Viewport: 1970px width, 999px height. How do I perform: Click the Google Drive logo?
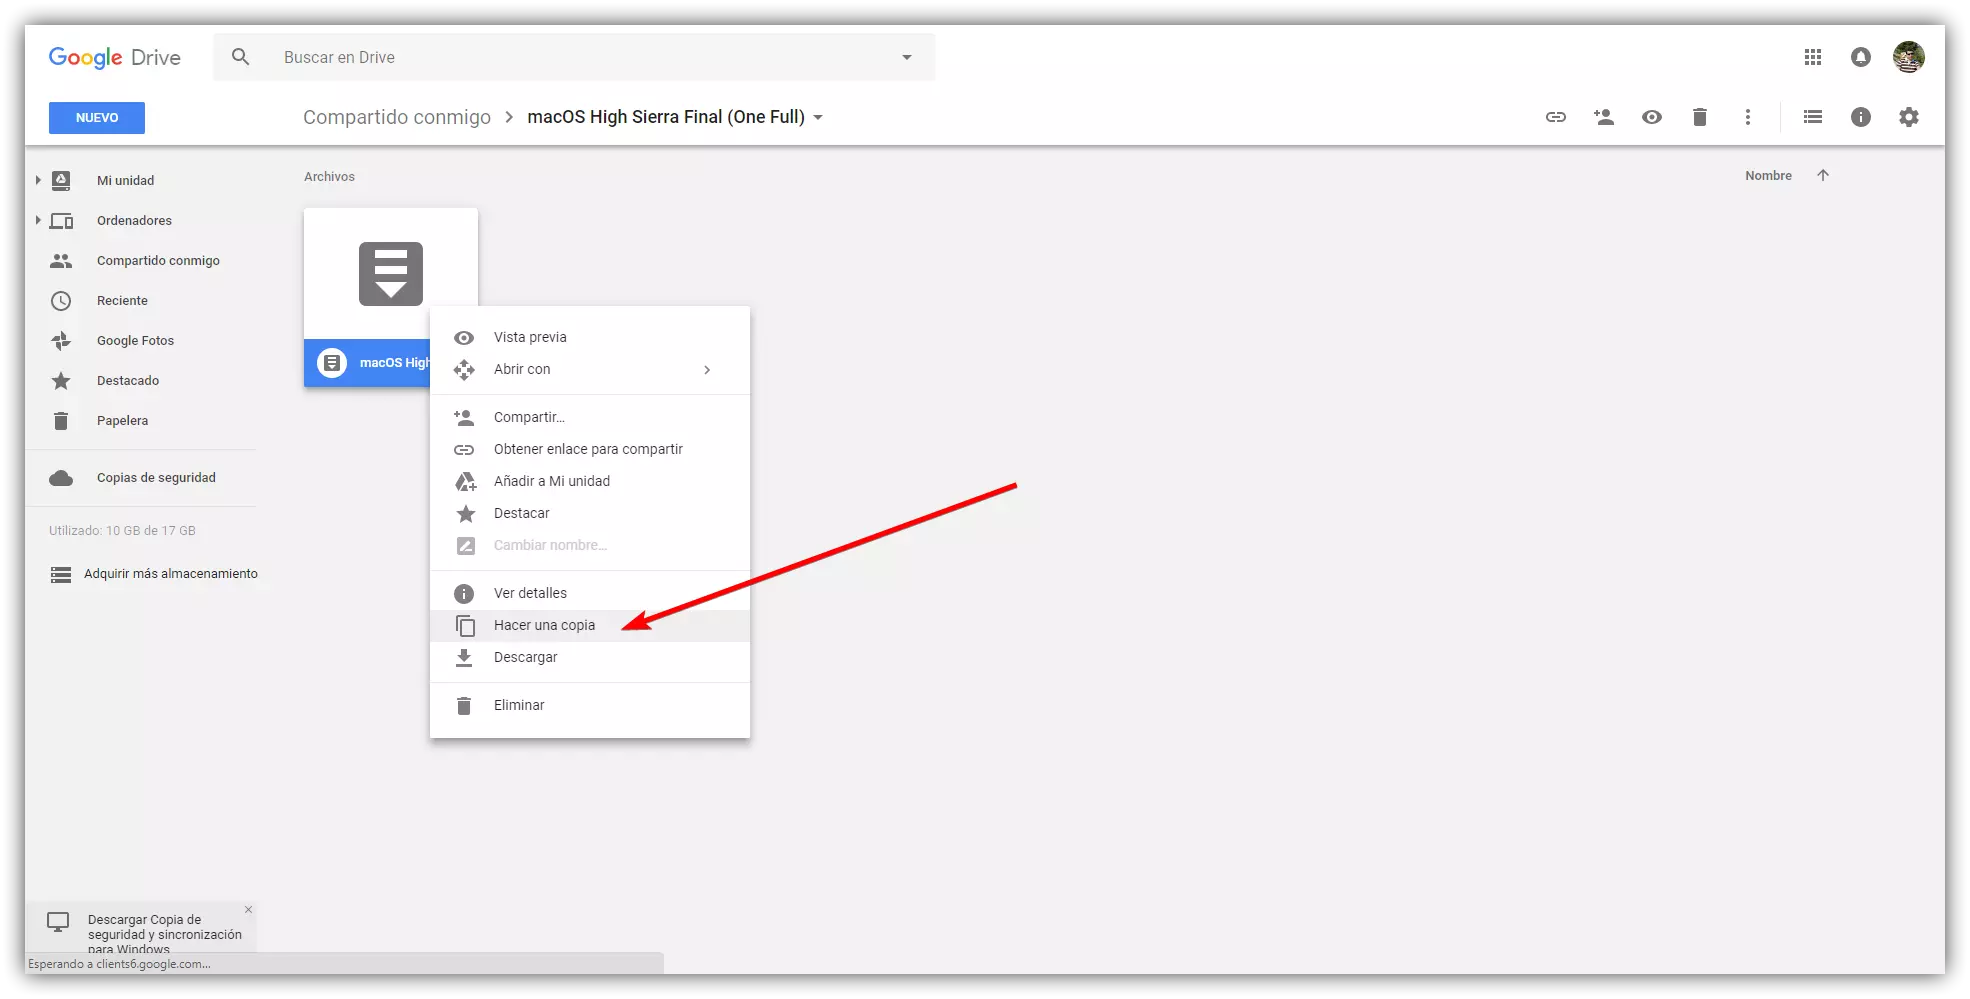coord(114,57)
